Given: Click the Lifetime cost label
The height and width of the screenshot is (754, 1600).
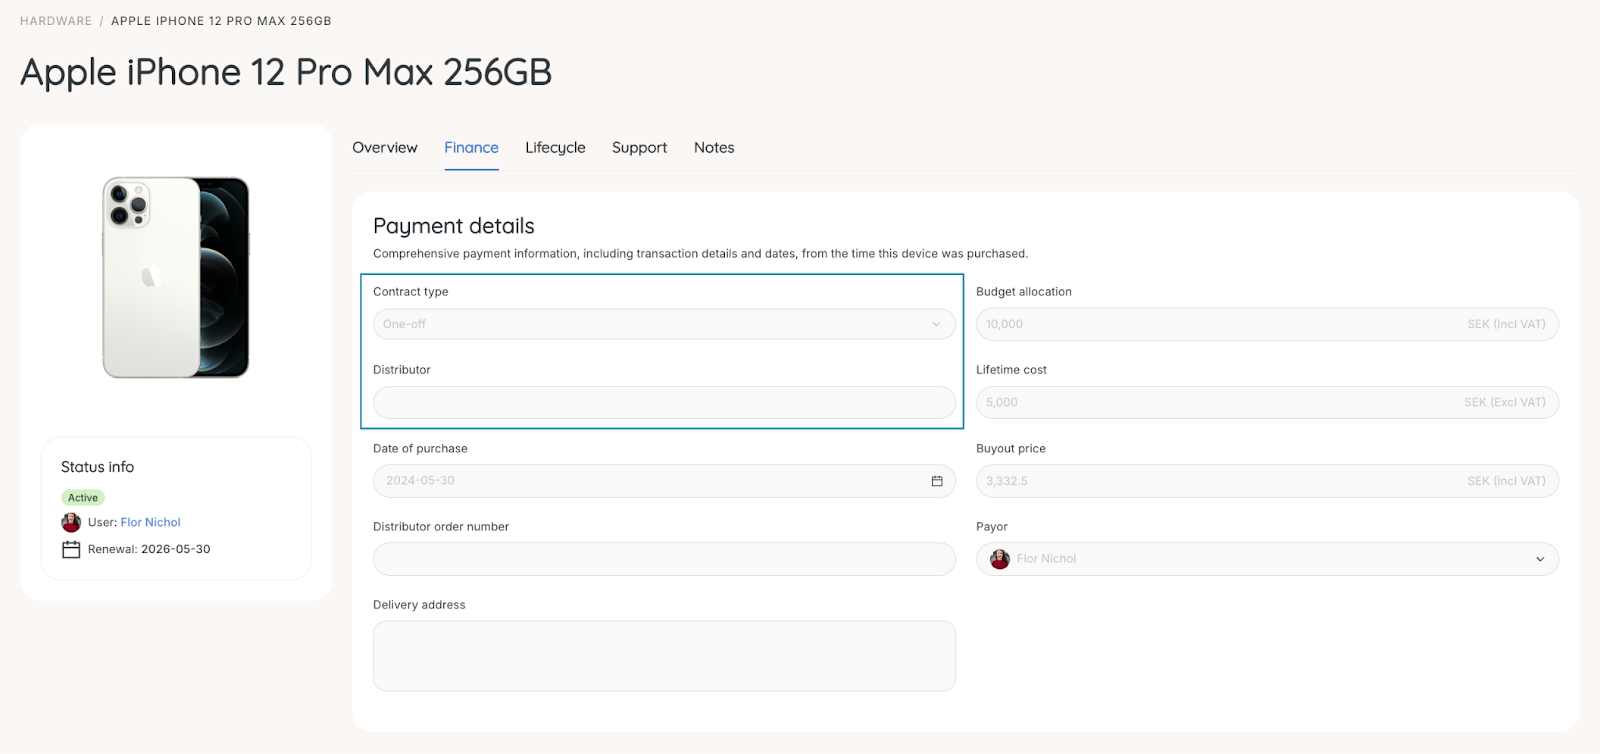Looking at the screenshot, I should pyautogui.click(x=1011, y=370).
